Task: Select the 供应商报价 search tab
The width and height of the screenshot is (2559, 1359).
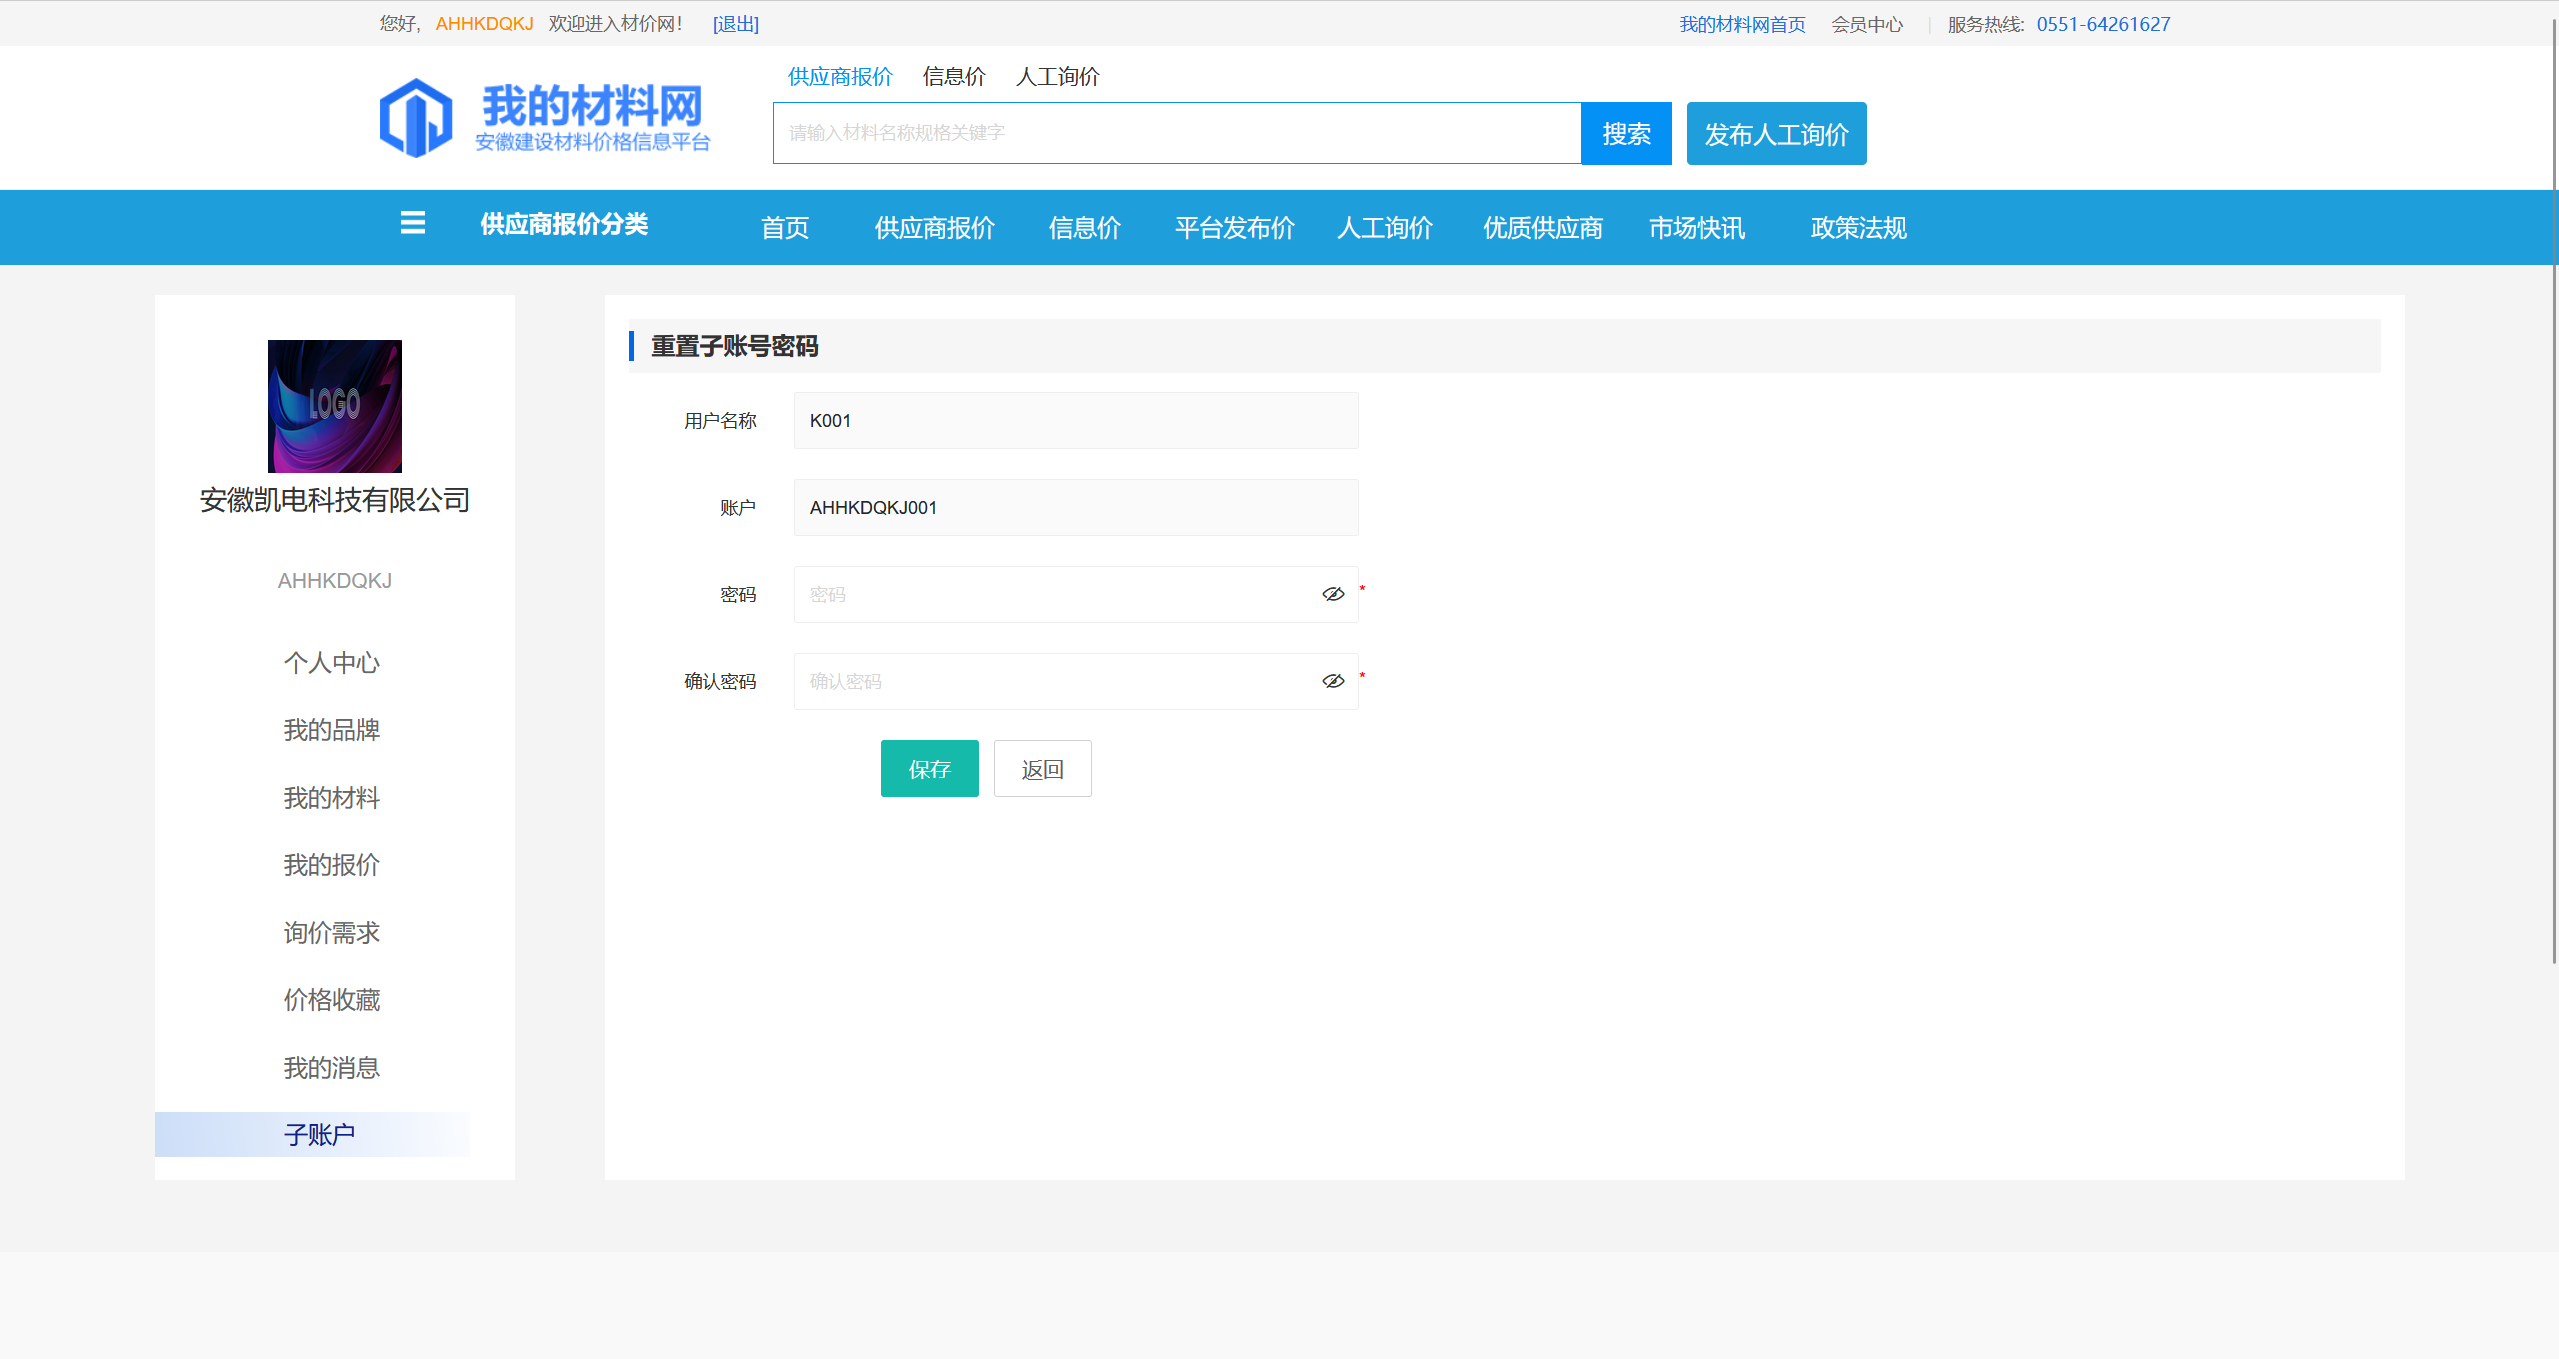Action: click(839, 77)
